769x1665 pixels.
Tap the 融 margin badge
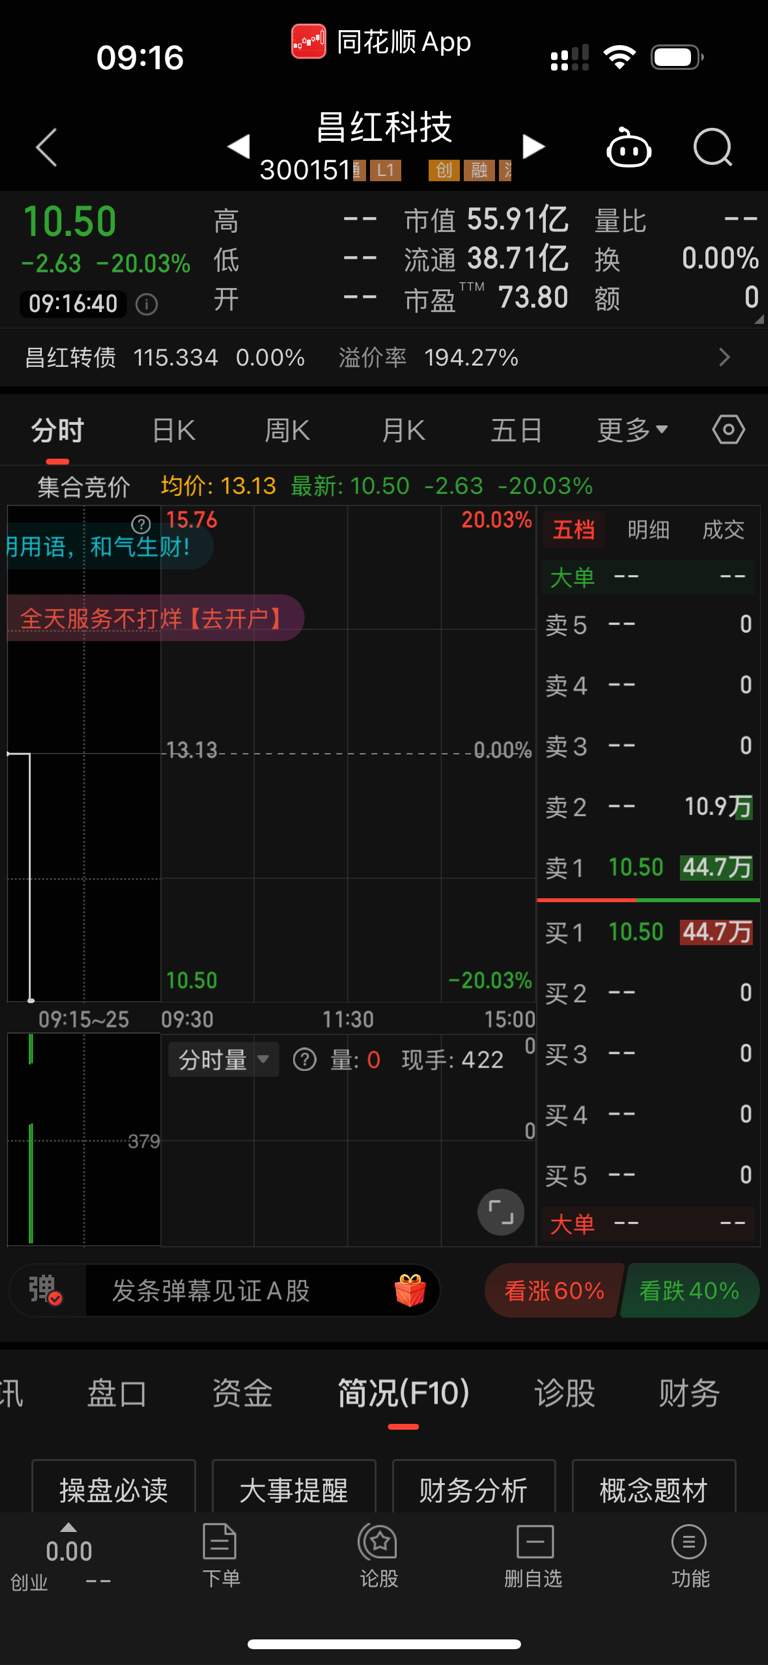[479, 170]
